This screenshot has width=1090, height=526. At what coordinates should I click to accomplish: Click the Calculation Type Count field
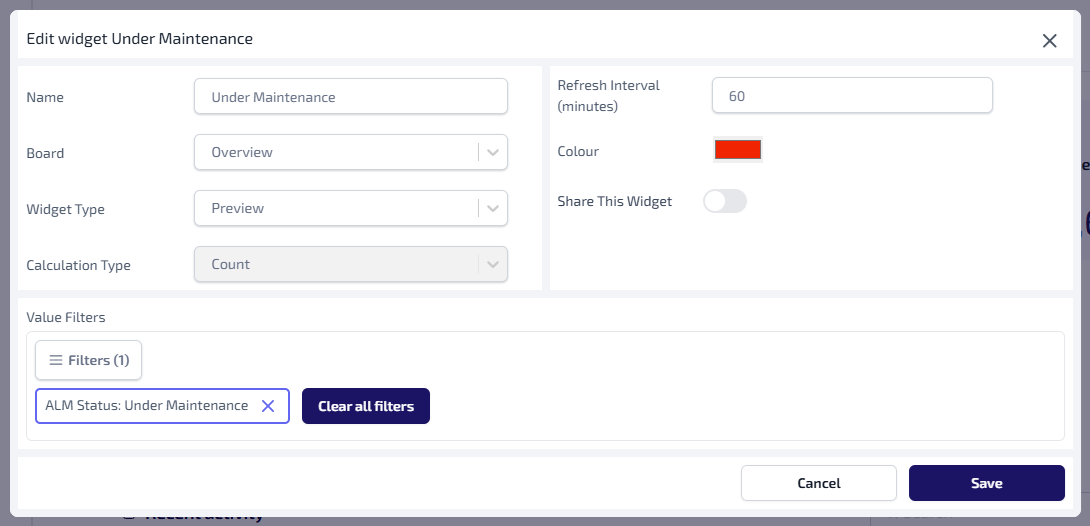[336, 265]
